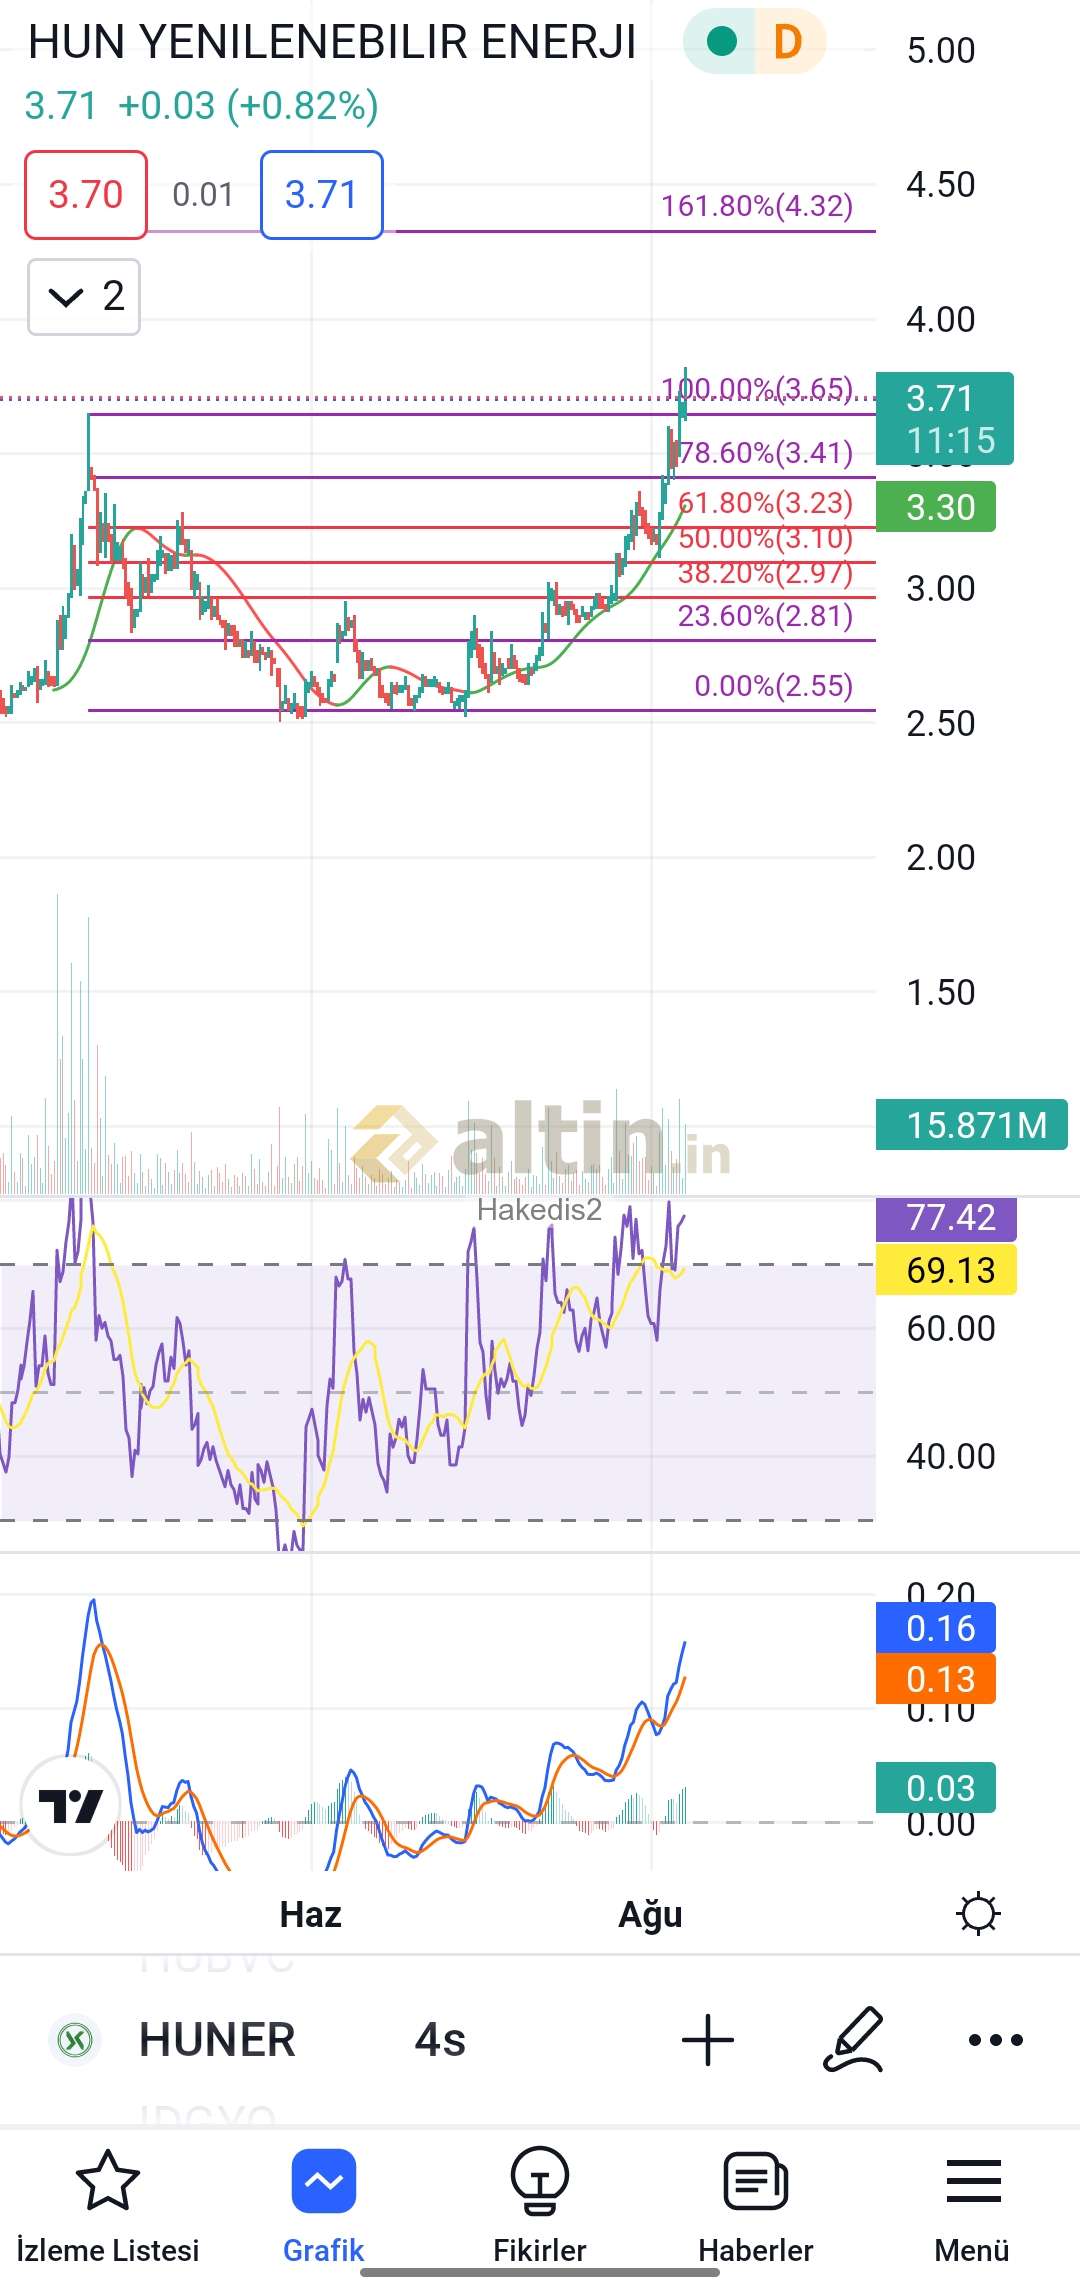
Task: Tap the red 3.70 sell price button
Action: (86, 195)
